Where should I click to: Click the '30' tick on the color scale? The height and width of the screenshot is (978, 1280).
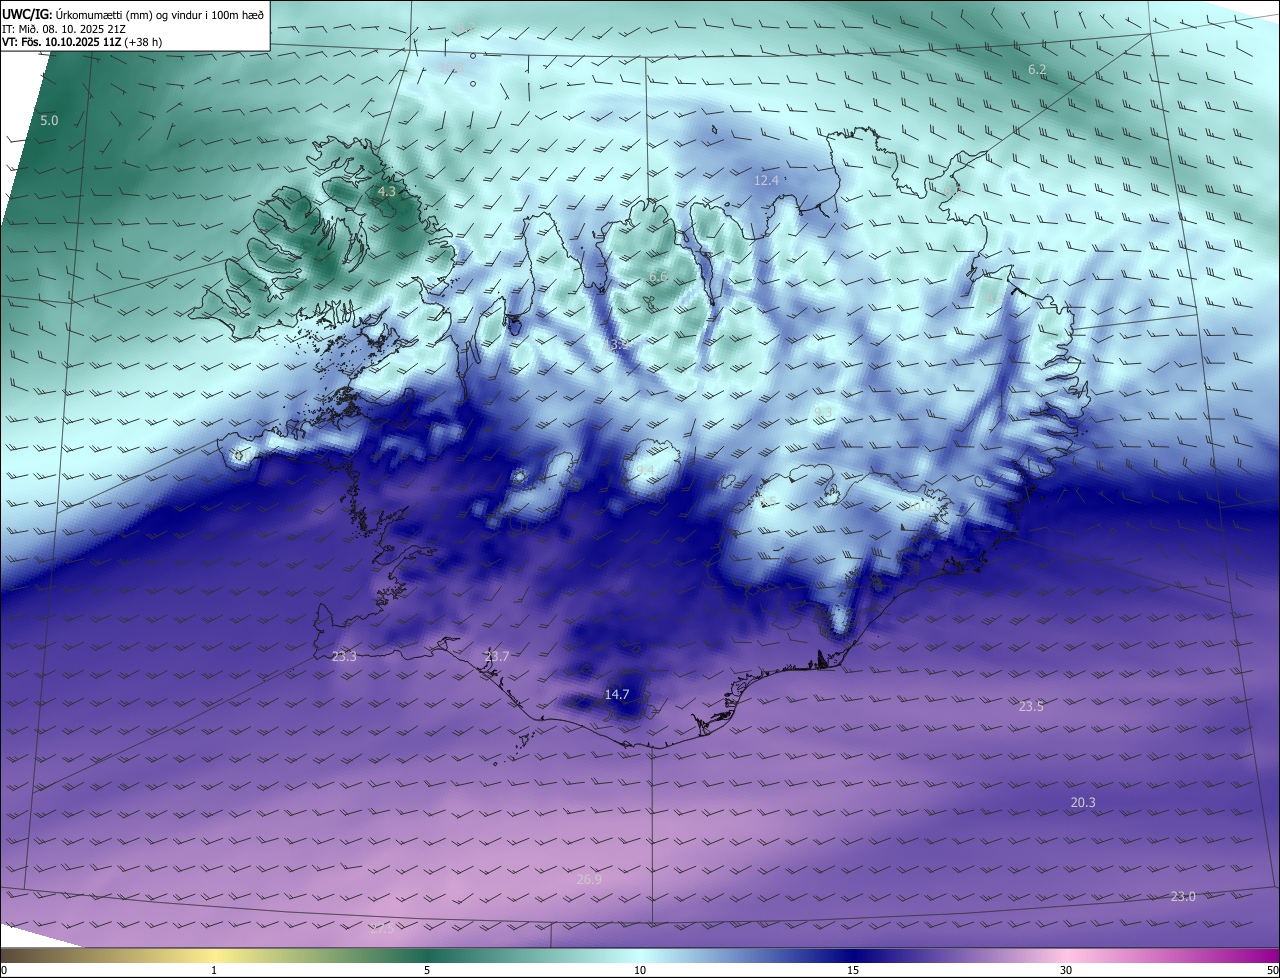(1066, 970)
